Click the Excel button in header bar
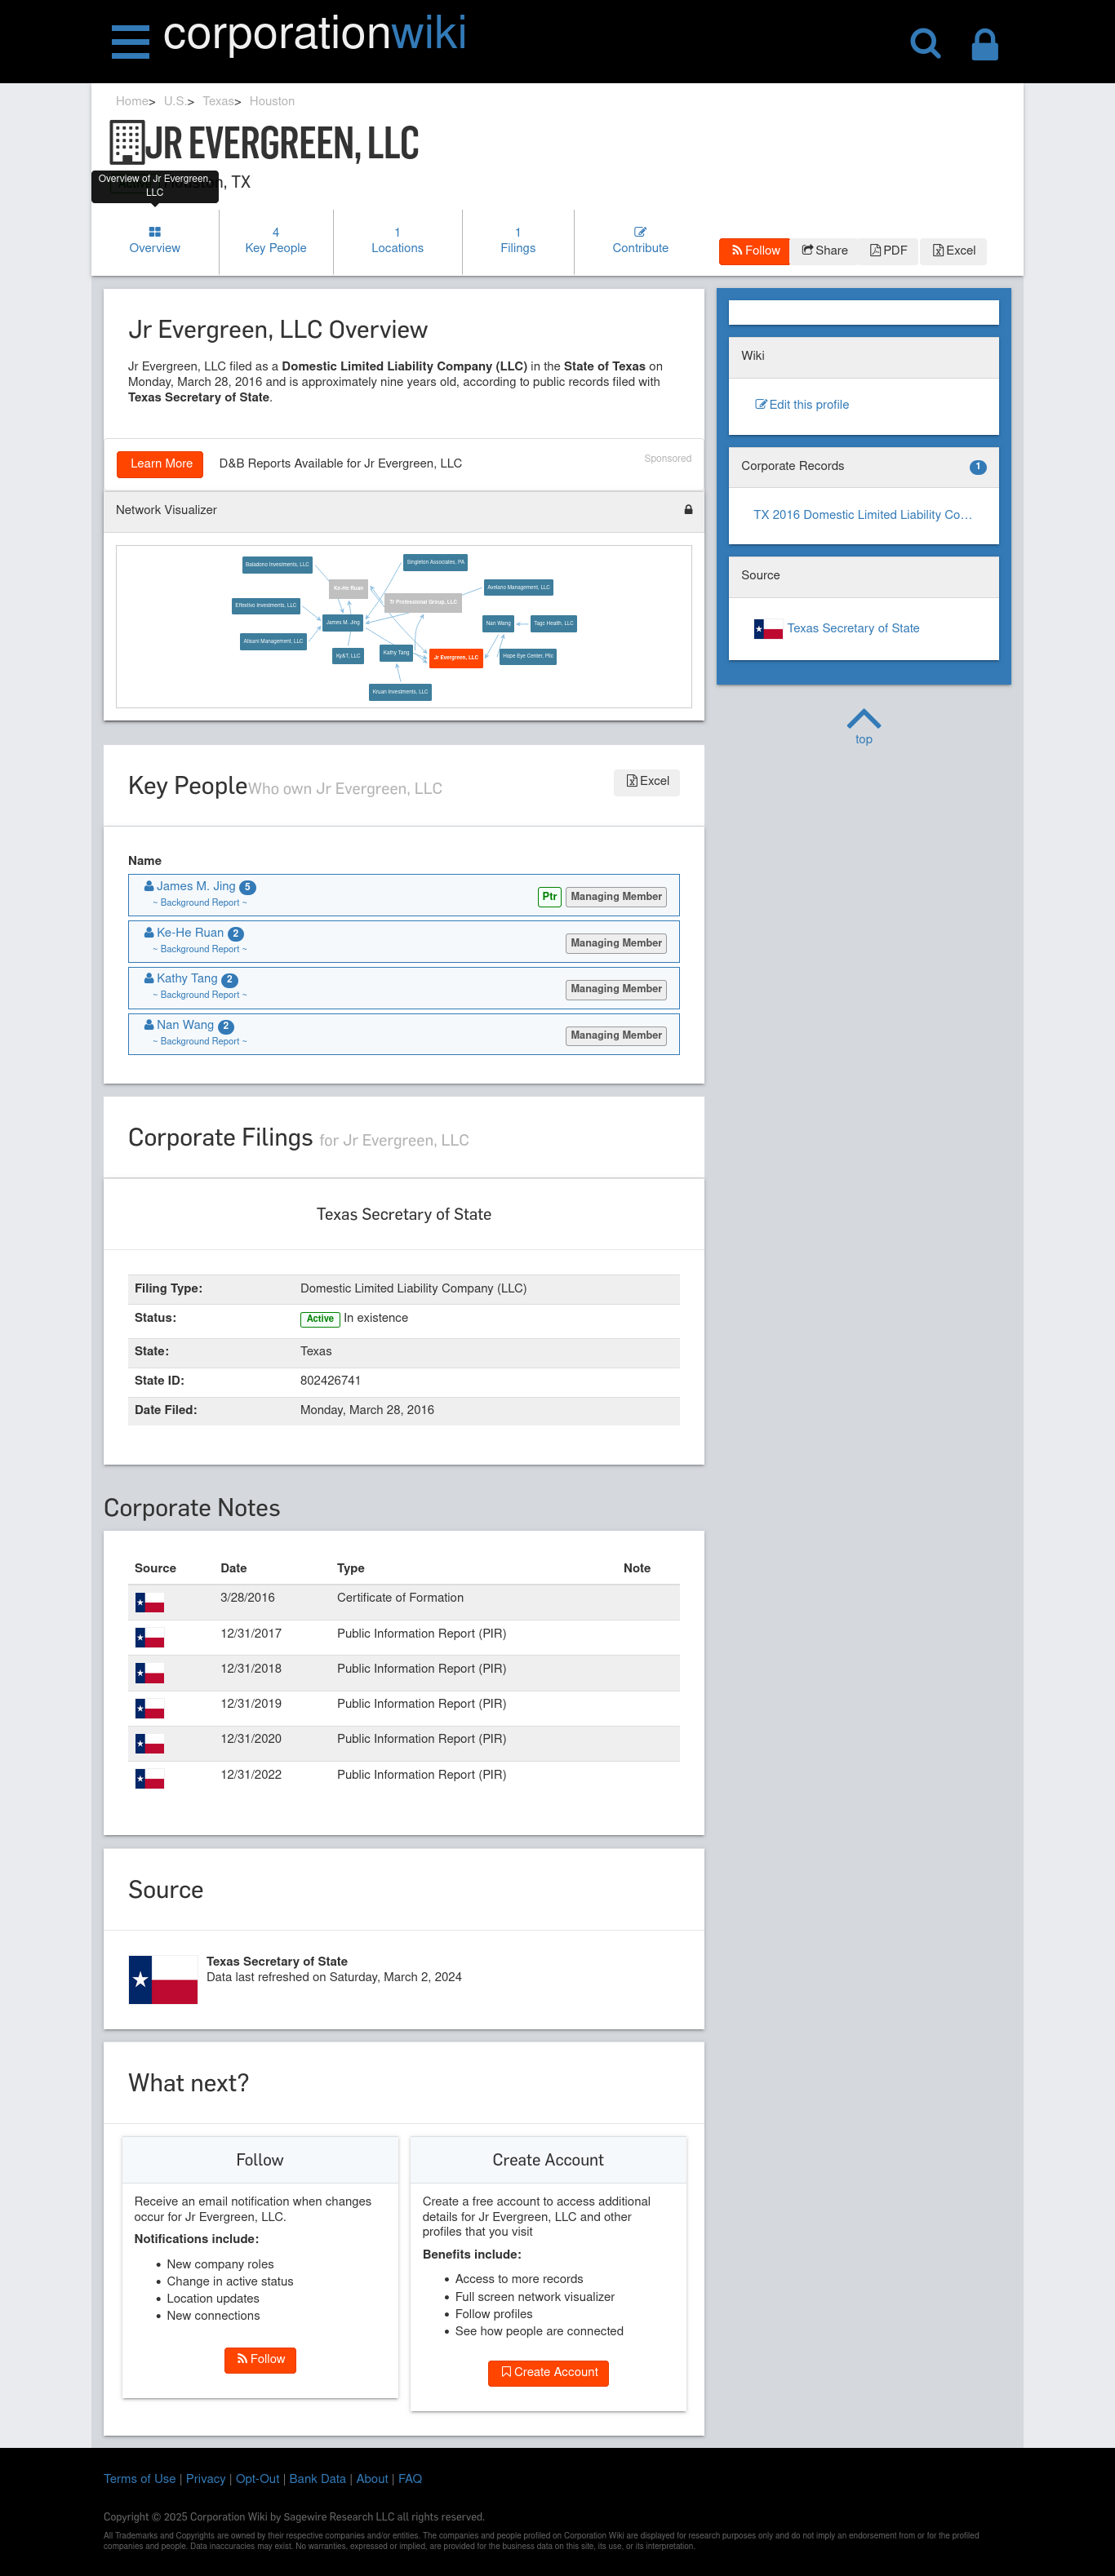Image resolution: width=1115 pixels, height=2576 pixels. click(x=953, y=251)
